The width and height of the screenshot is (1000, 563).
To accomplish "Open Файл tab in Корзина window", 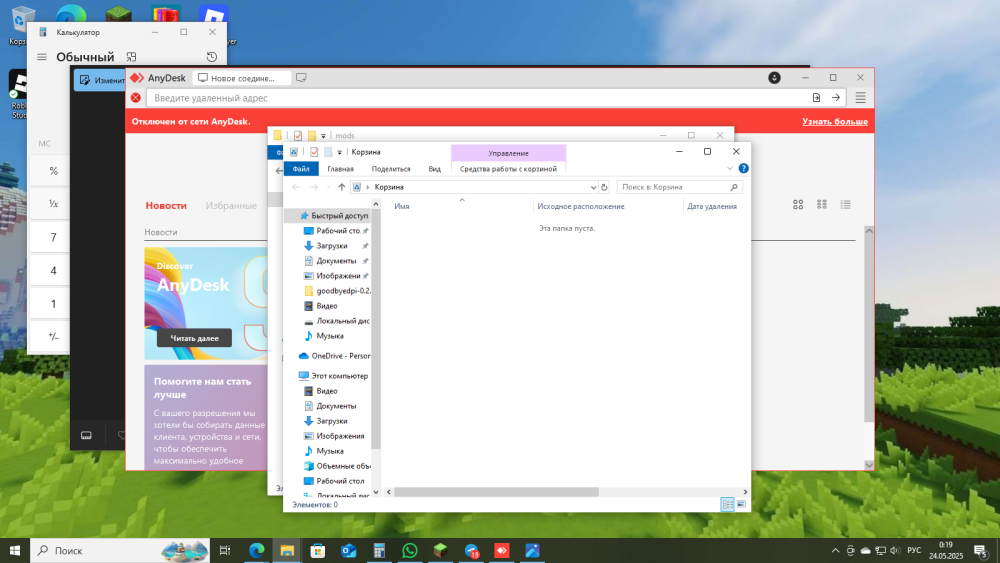I will pyautogui.click(x=301, y=169).
